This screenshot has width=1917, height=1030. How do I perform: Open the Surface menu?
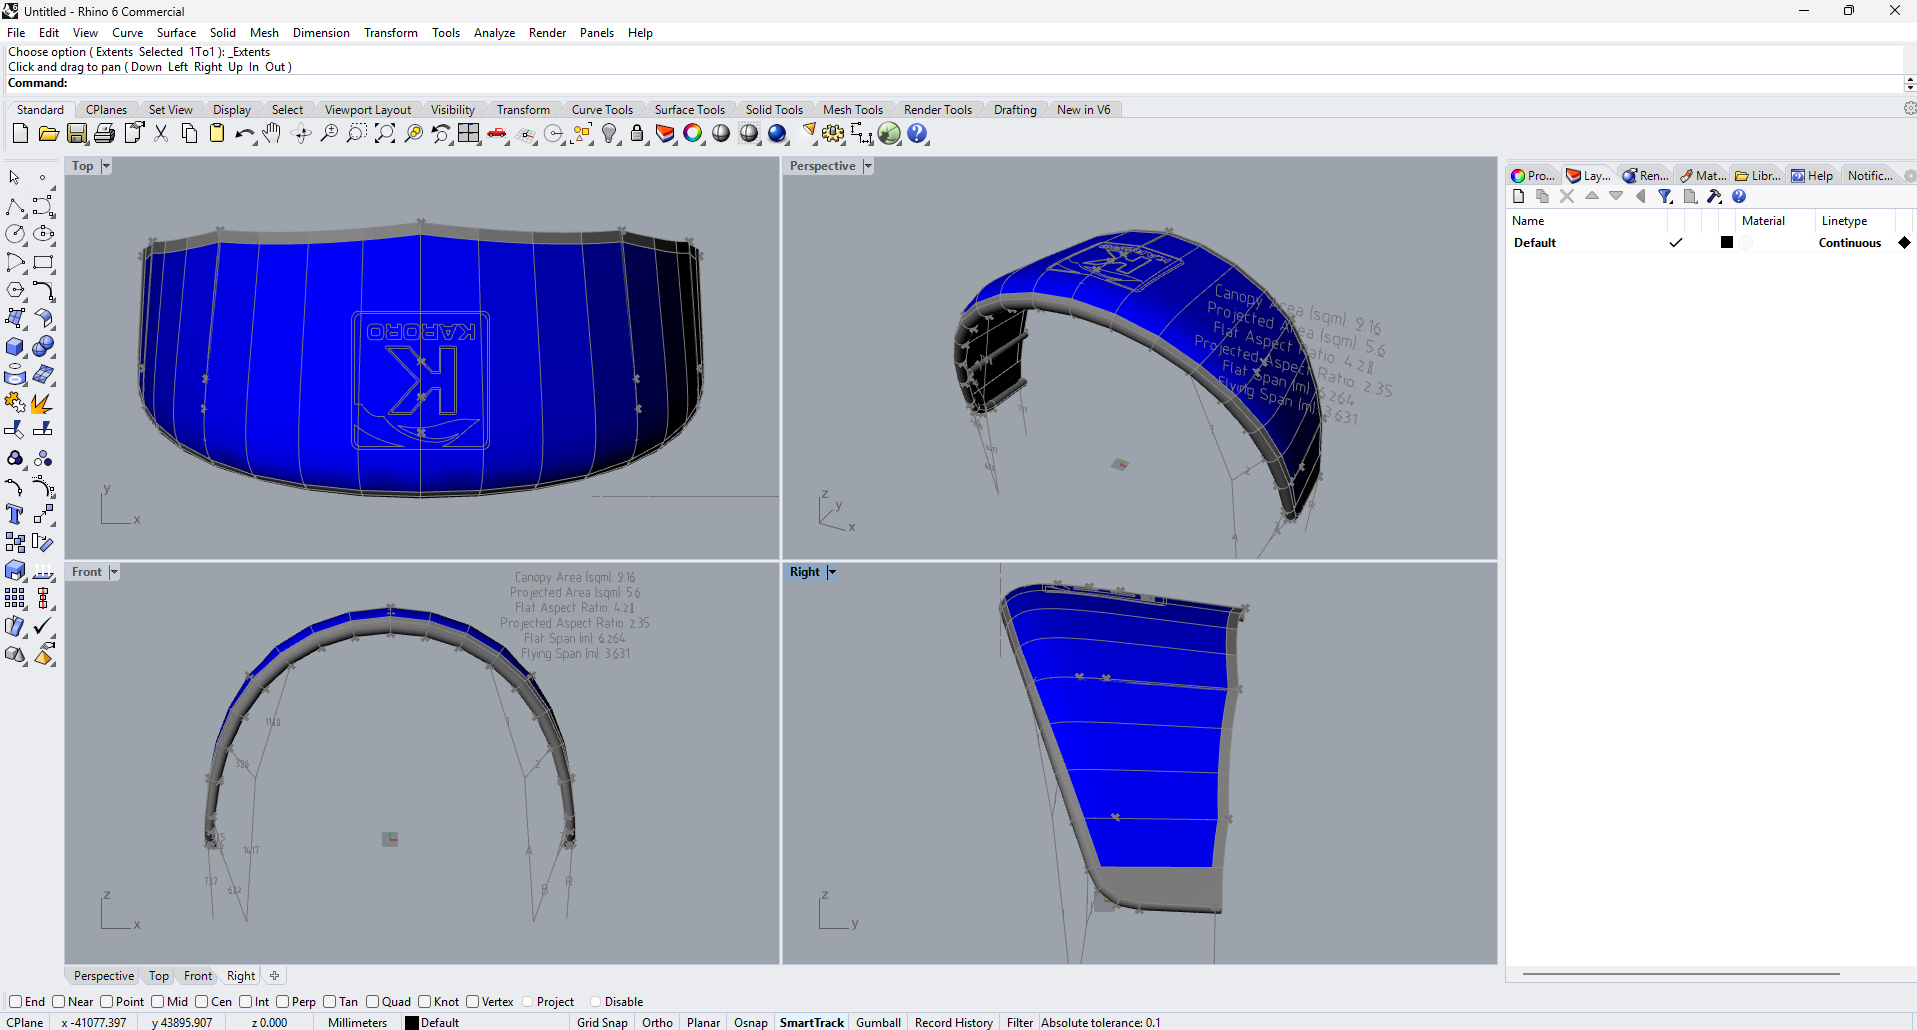(176, 32)
